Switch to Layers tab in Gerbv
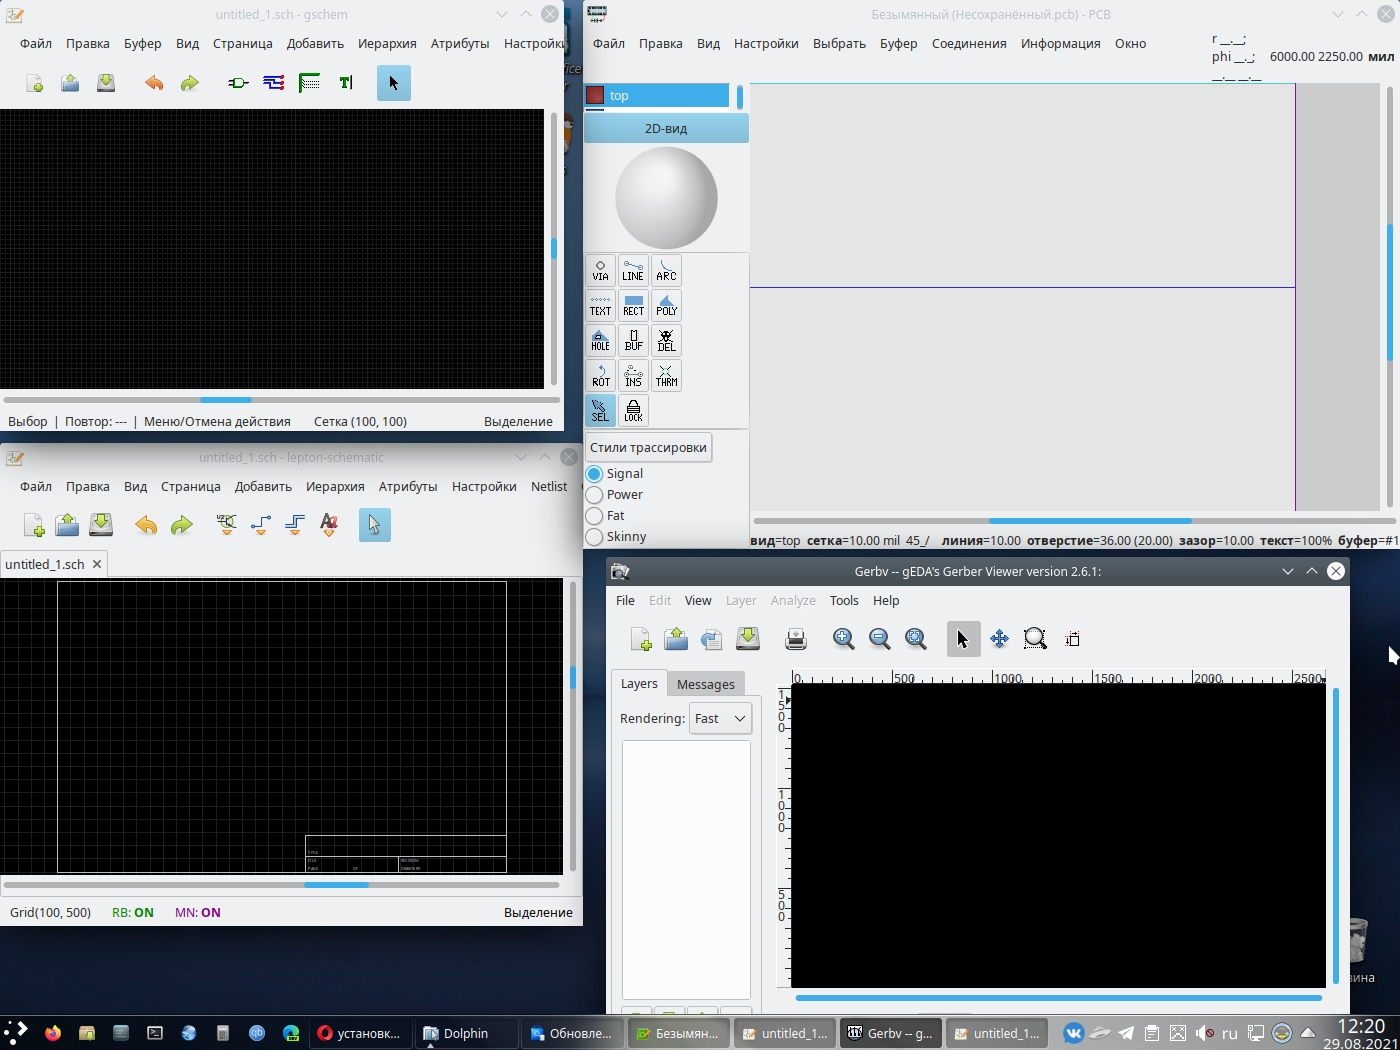 pyautogui.click(x=639, y=684)
